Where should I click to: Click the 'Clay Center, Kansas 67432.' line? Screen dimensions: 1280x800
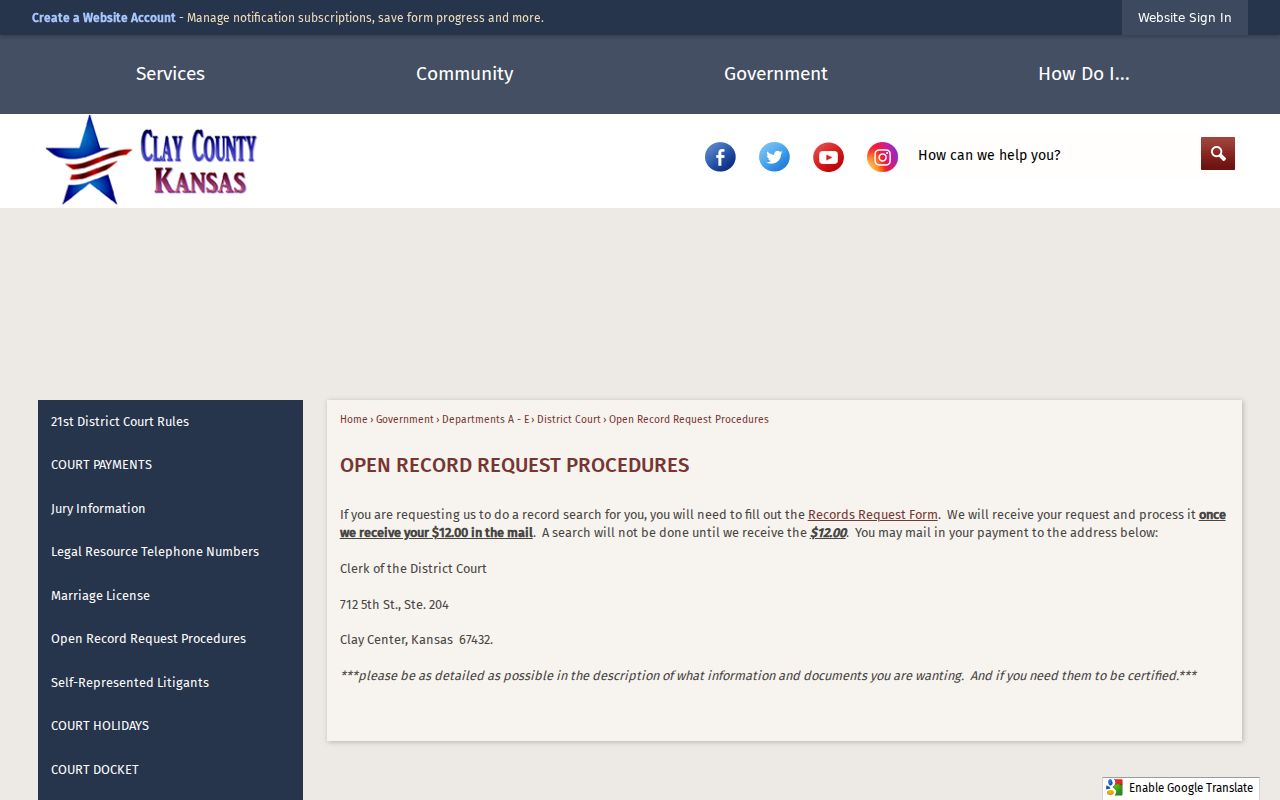pos(417,640)
